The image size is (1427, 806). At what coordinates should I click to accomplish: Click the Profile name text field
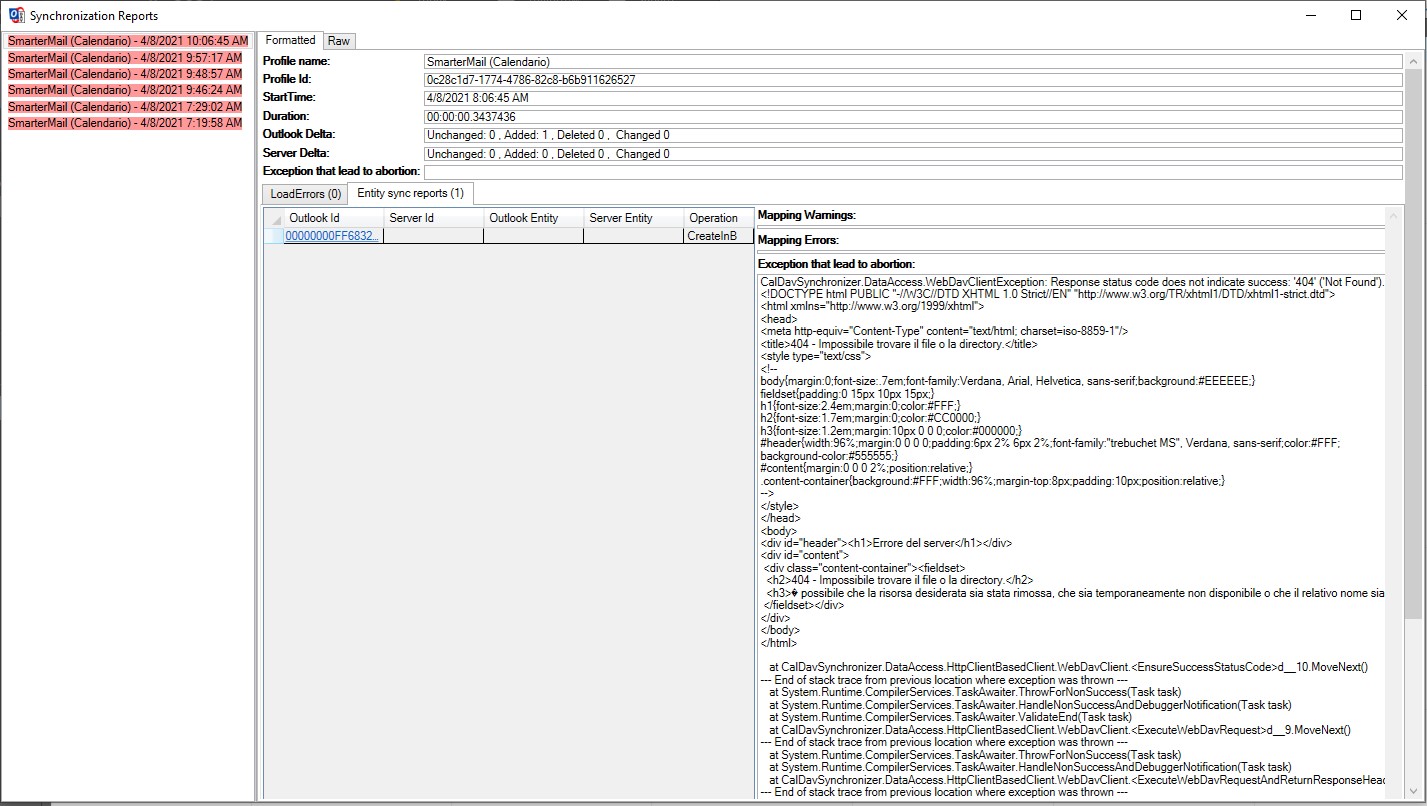912,62
